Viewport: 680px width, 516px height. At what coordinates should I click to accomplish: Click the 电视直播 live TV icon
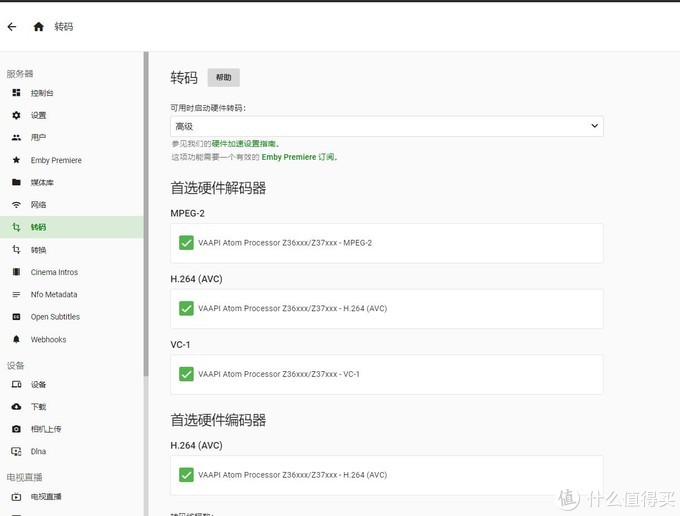pos(16,497)
